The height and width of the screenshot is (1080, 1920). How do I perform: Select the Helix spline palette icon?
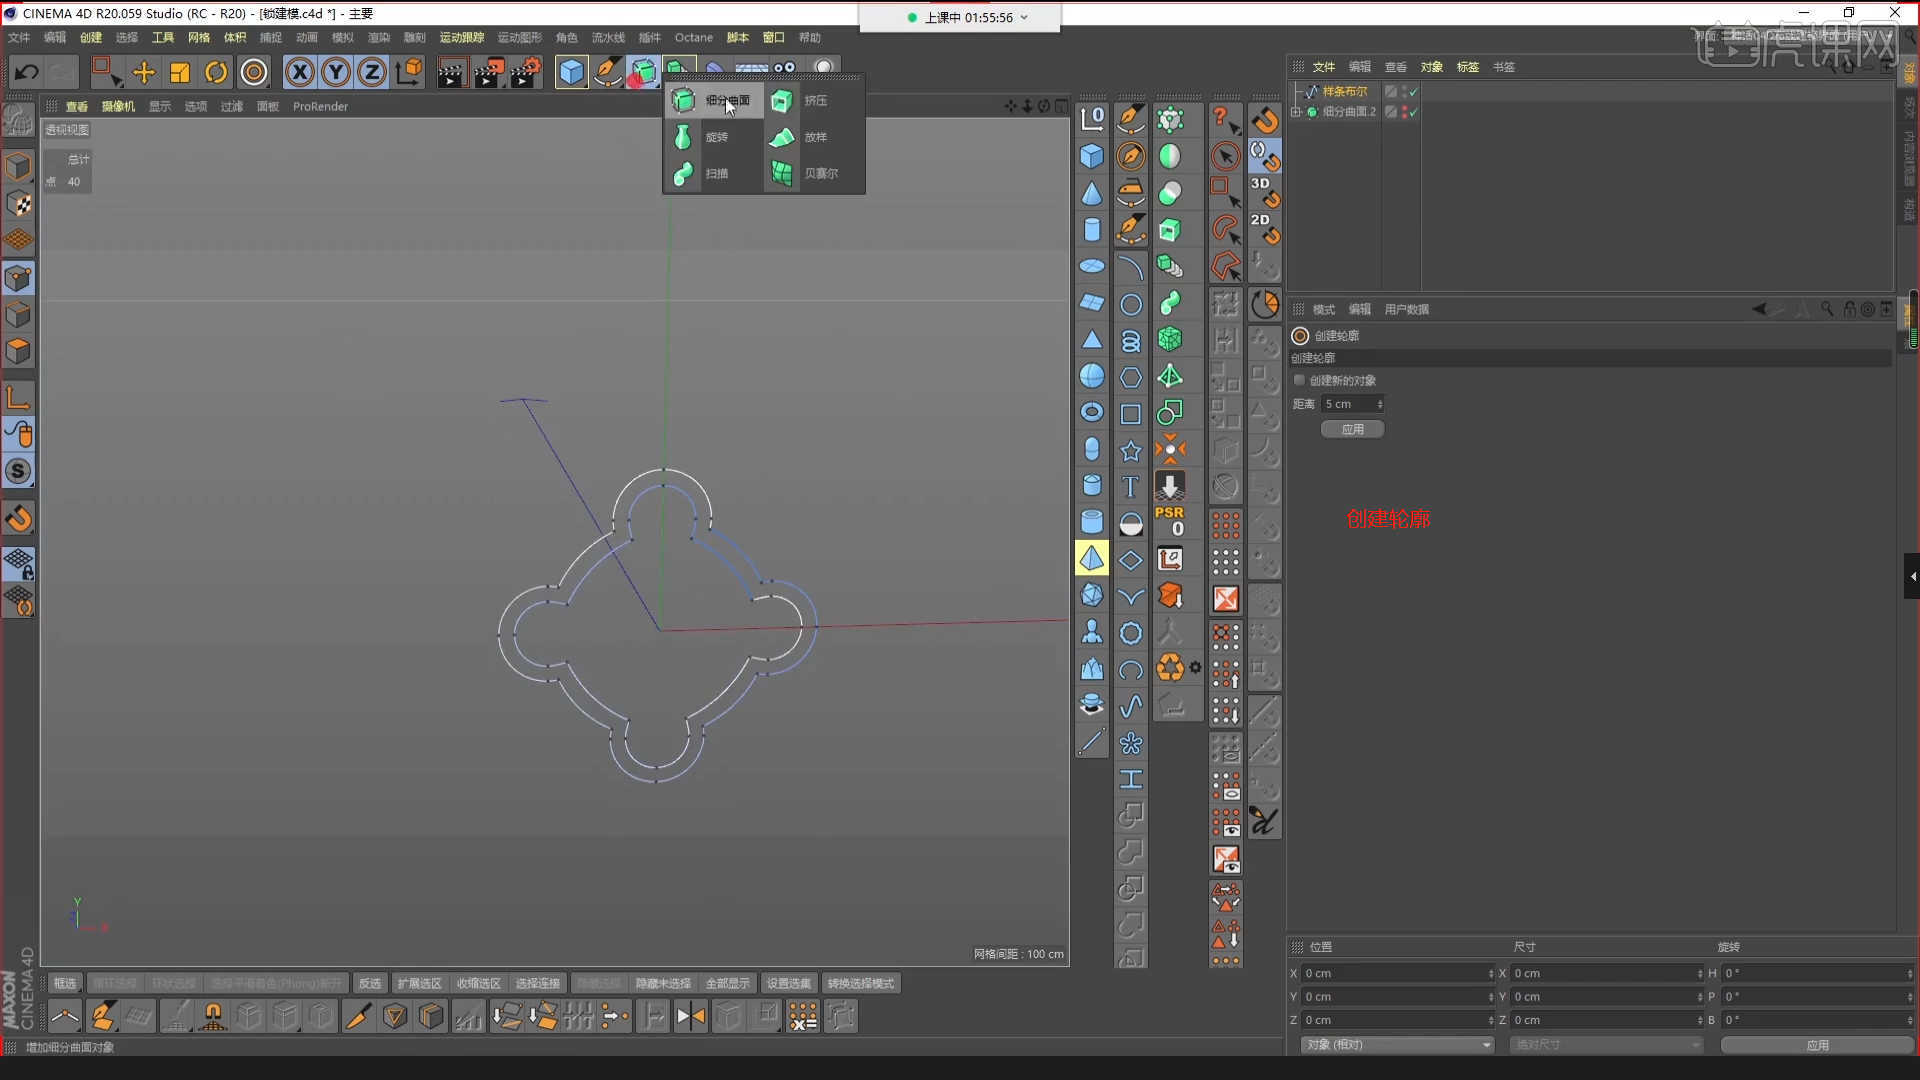pos(1131,342)
